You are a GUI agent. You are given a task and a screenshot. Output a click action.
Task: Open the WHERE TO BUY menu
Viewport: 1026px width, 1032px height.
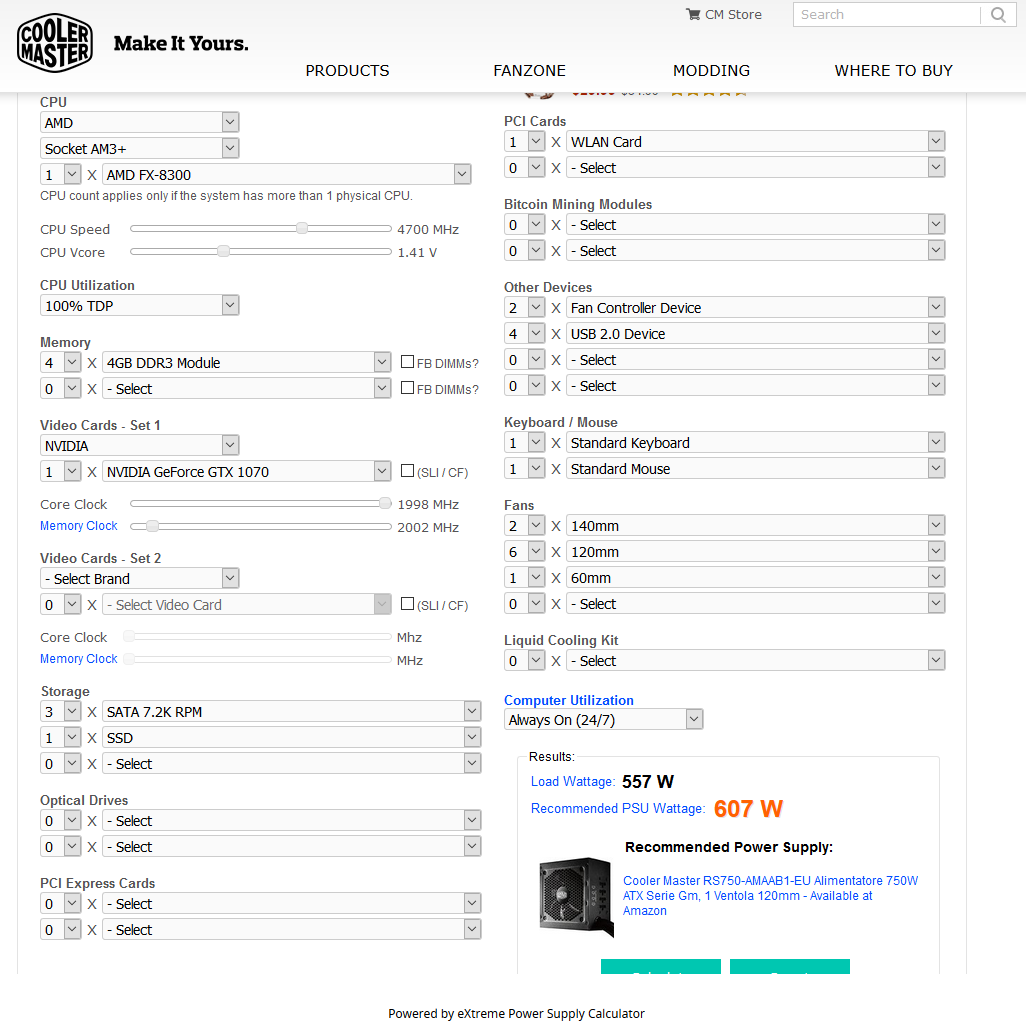[894, 70]
